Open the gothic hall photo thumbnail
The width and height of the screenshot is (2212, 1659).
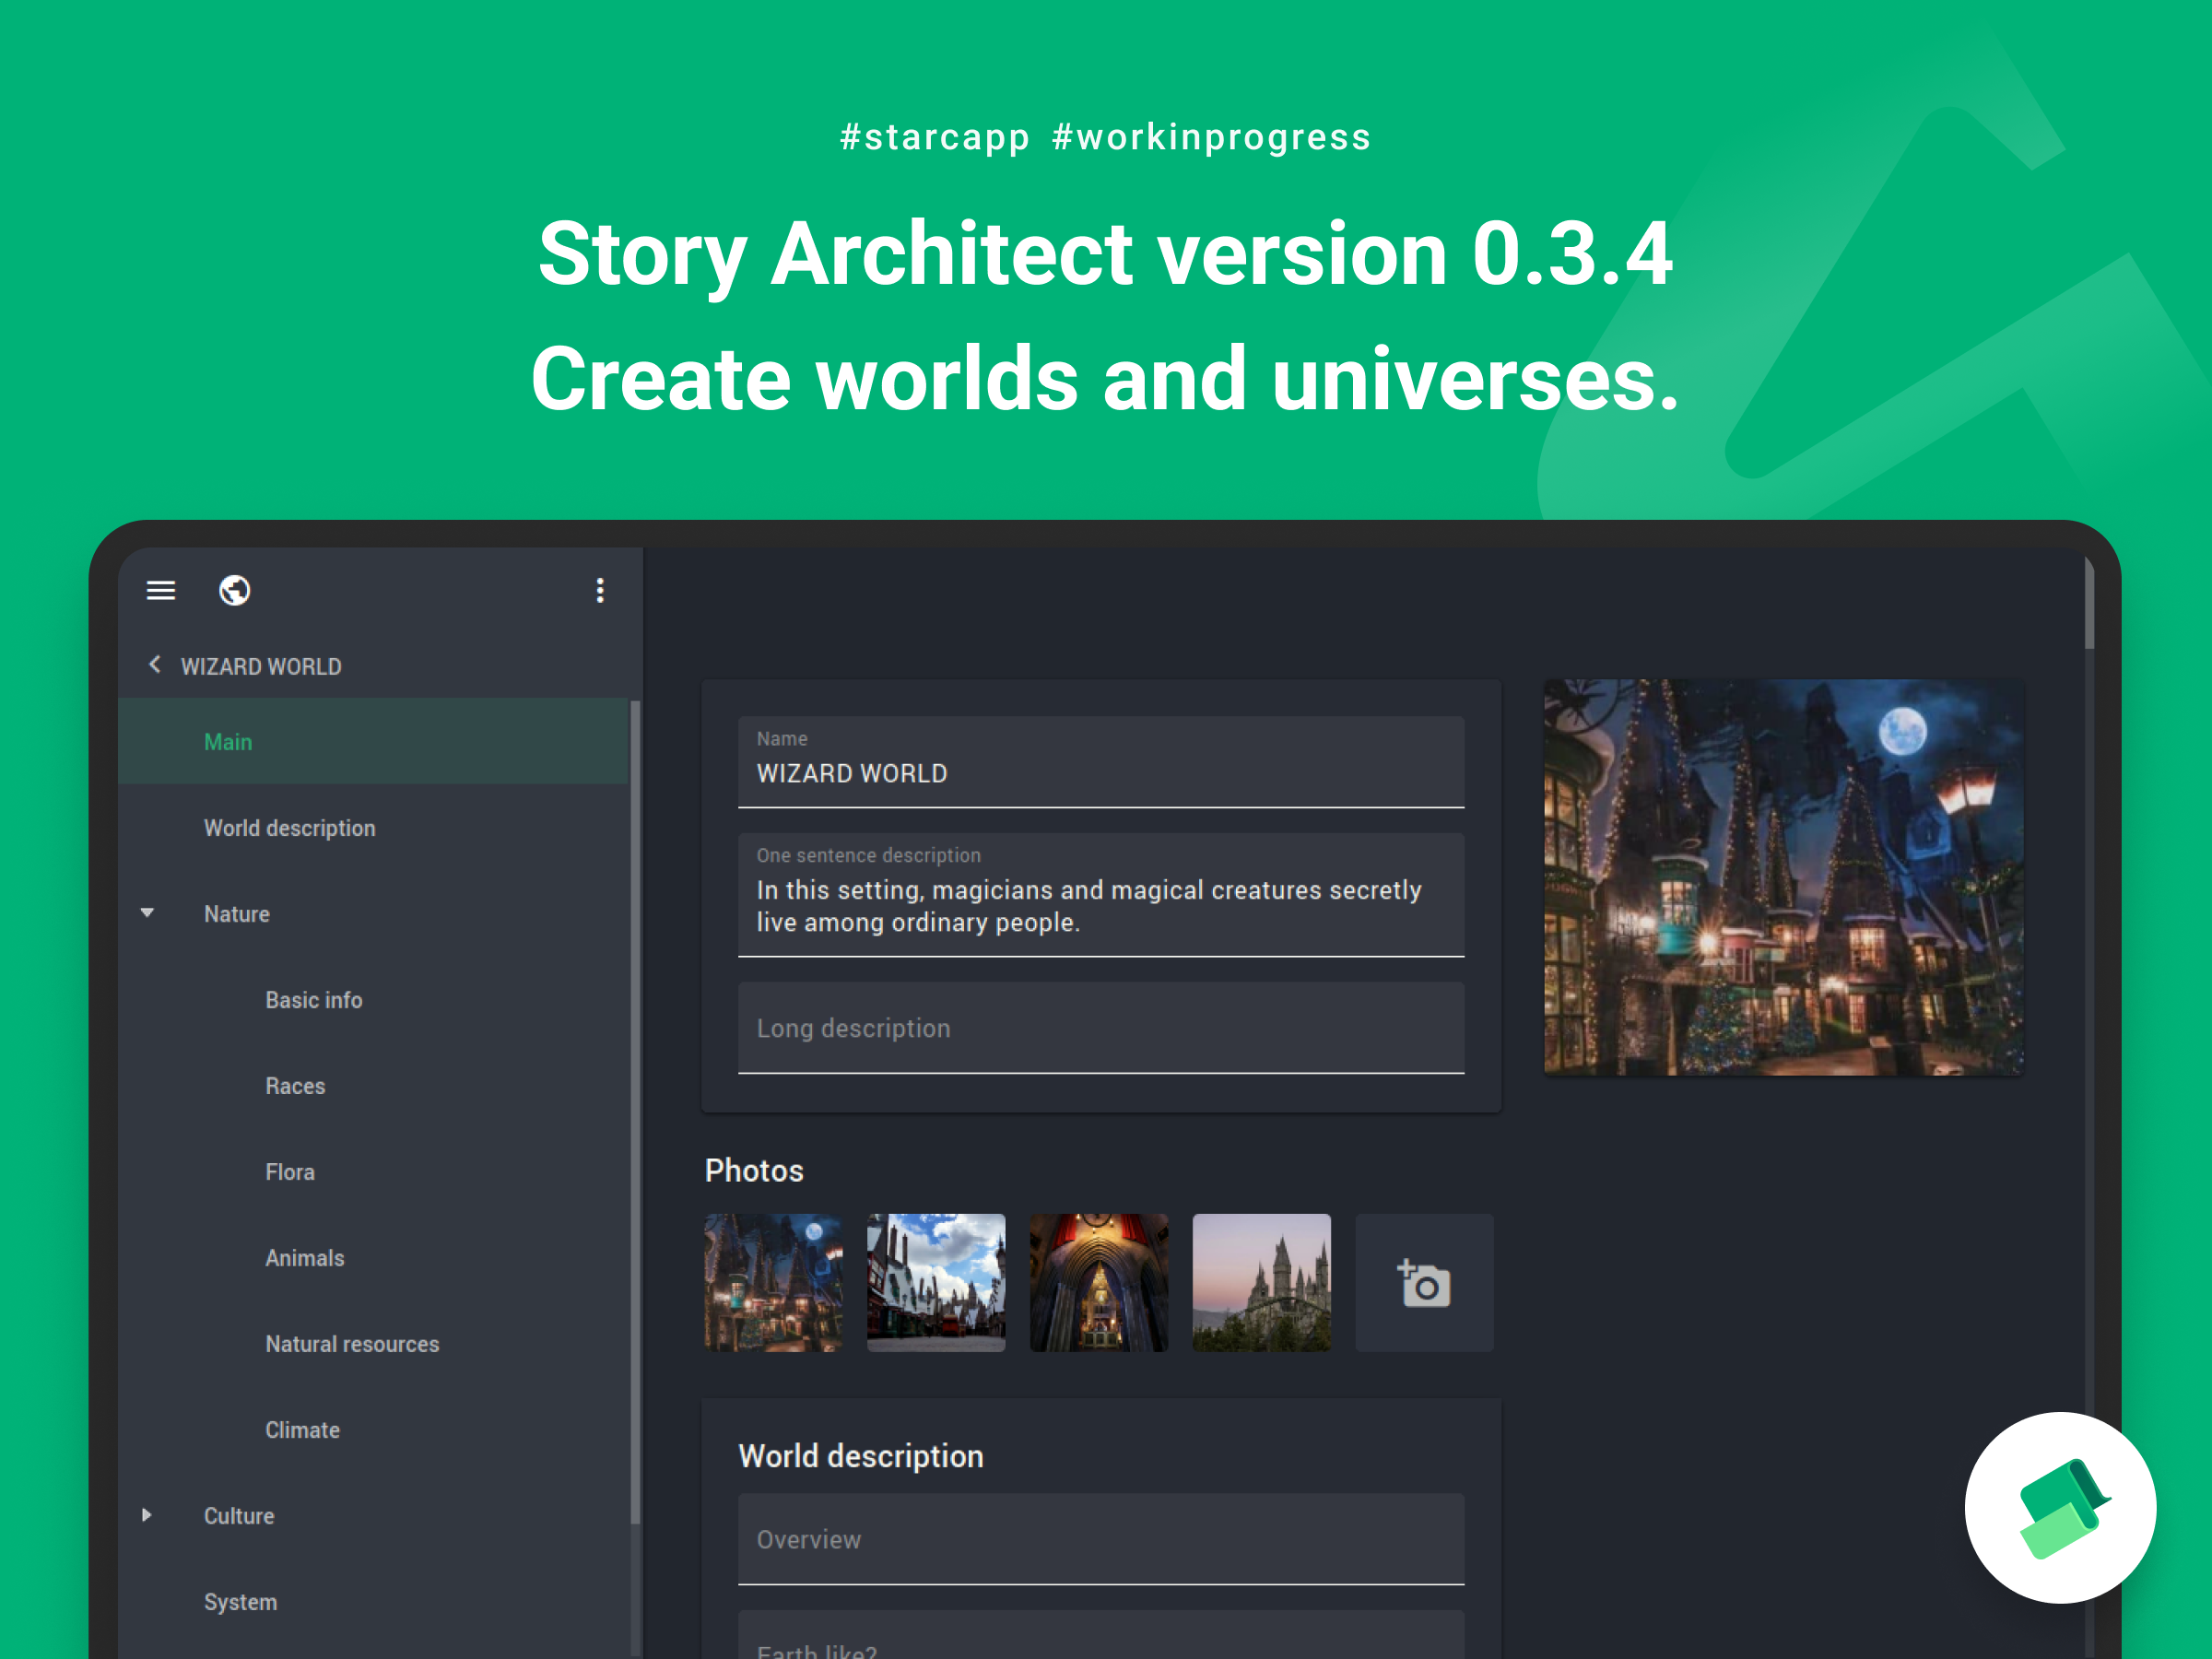click(1099, 1283)
